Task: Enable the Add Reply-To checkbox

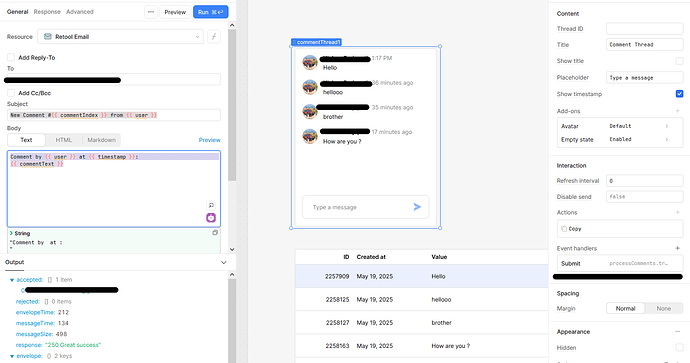Action: 11,57
